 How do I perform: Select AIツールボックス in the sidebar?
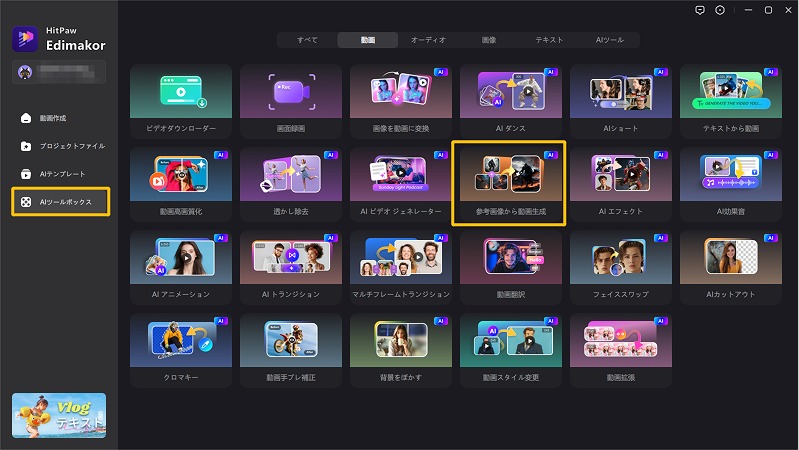click(x=61, y=202)
